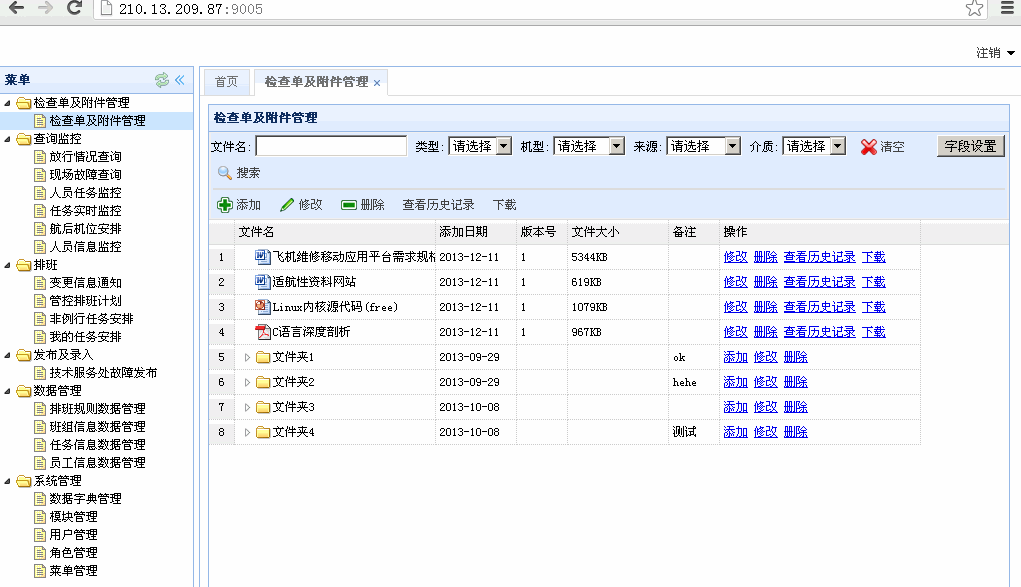Screen dimensions: 1021x587
Task: Click bookmark star icon in address bar
Action: (x=974, y=8)
